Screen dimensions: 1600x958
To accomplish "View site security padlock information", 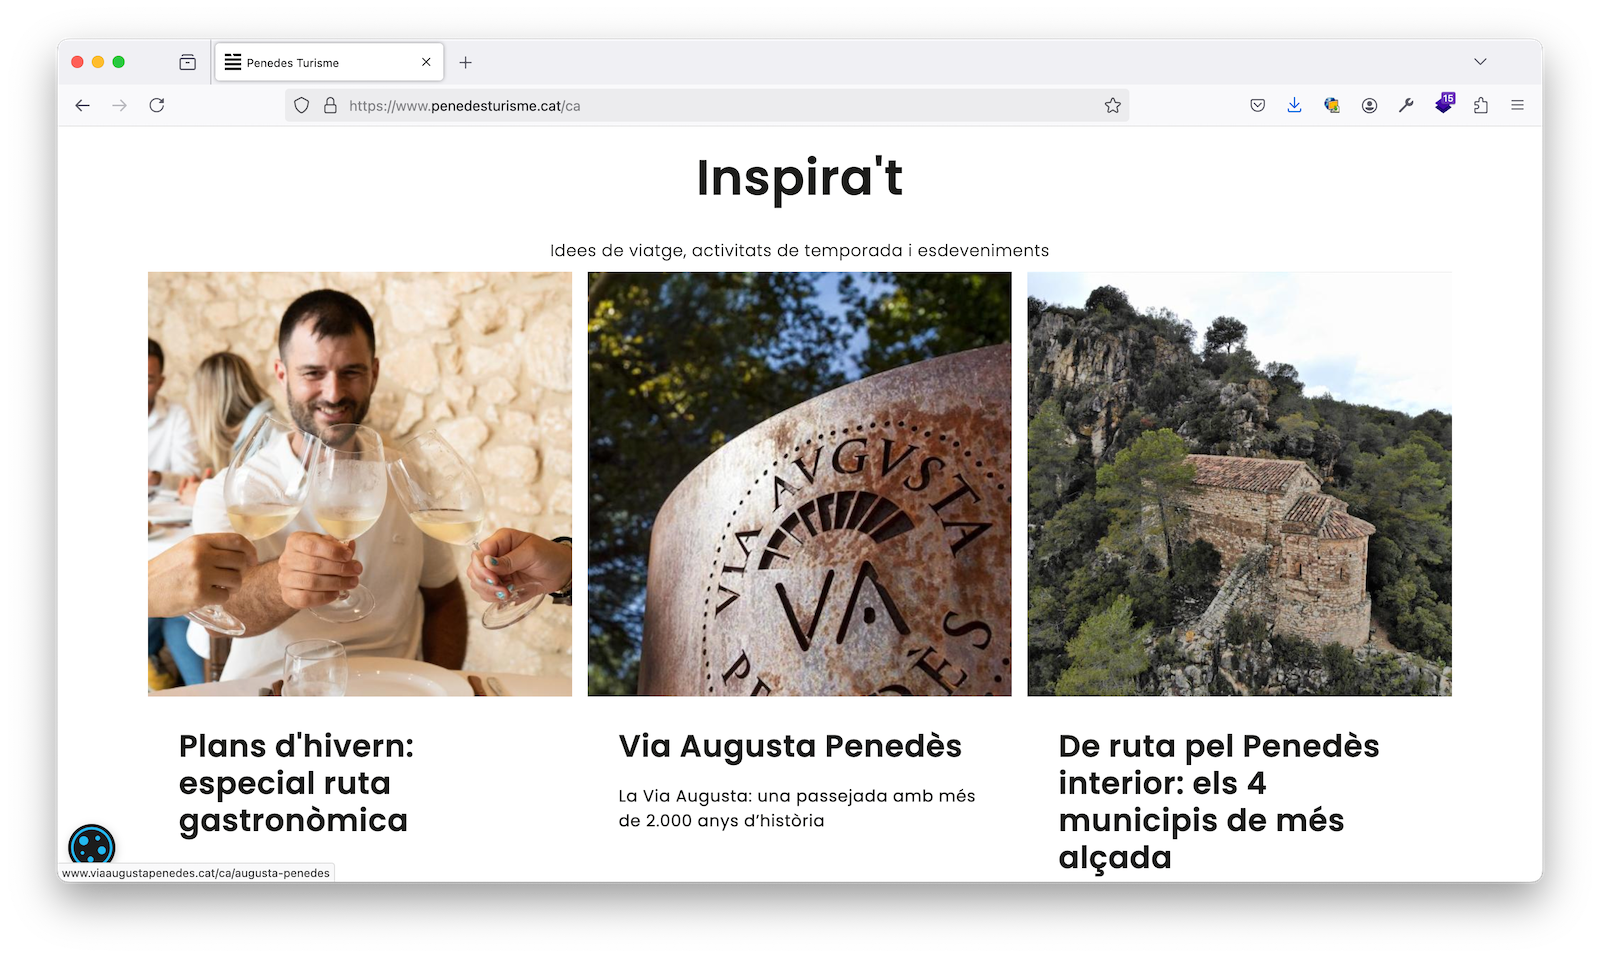I will (330, 105).
